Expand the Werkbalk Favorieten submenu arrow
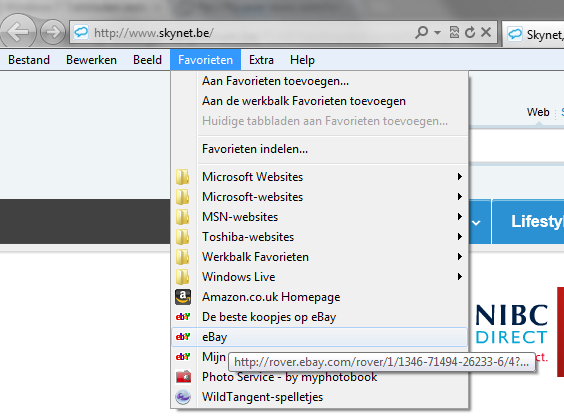 point(459,256)
